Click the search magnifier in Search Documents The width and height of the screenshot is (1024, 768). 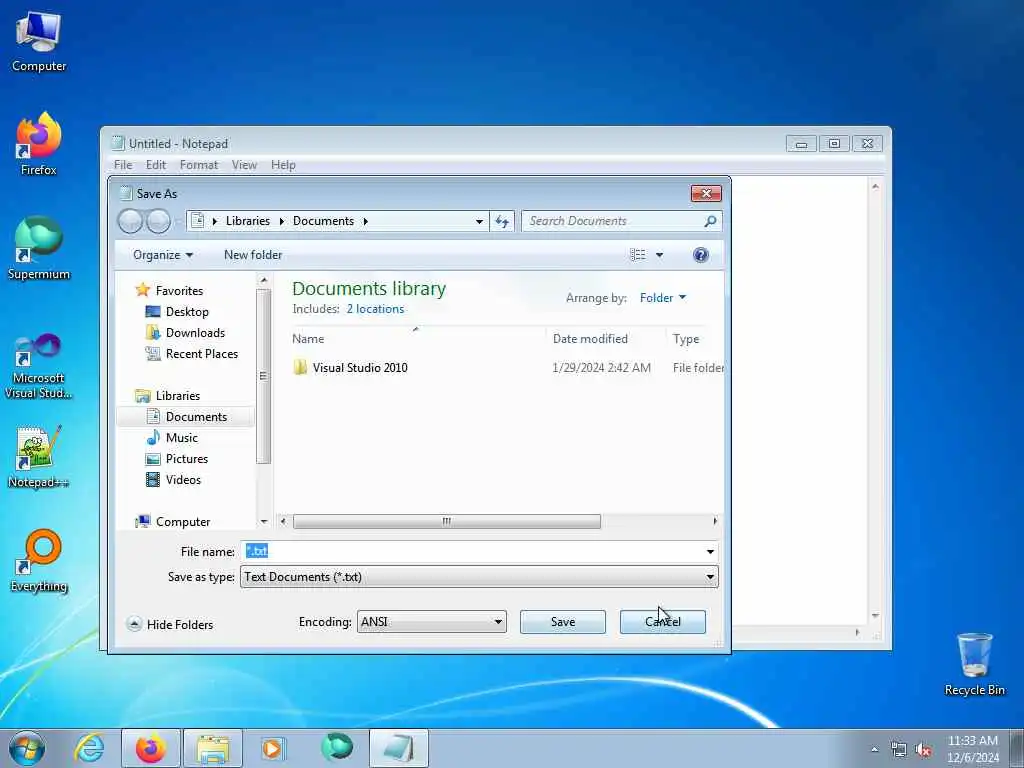[710, 221]
